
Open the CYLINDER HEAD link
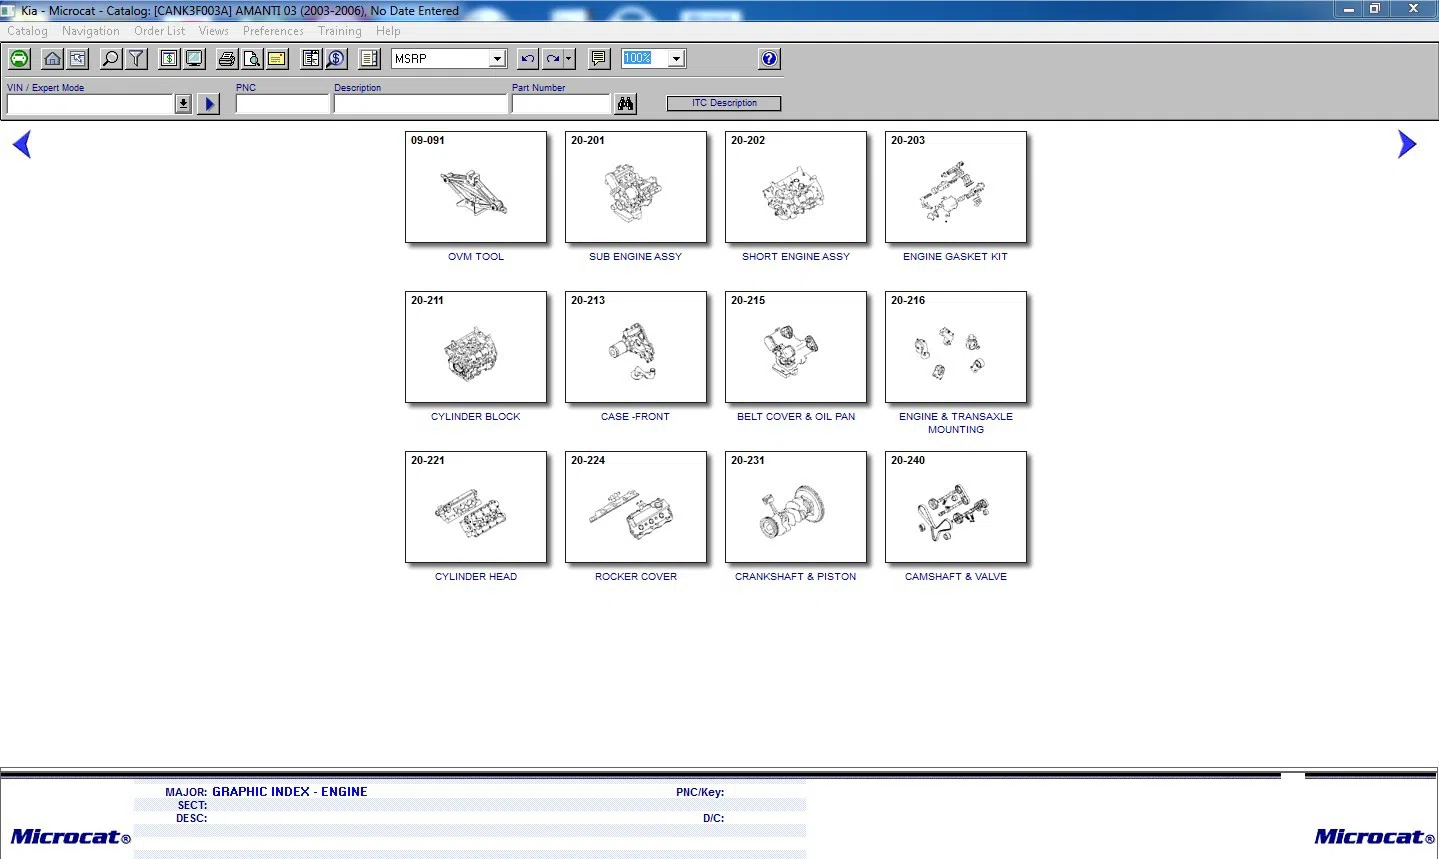[476, 577]
